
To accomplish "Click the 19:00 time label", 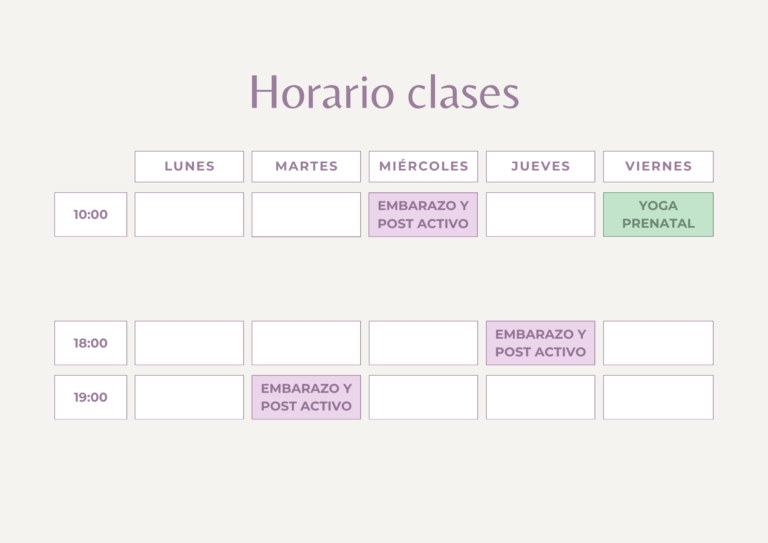I will pyautogui.click(x=91, y=397).
